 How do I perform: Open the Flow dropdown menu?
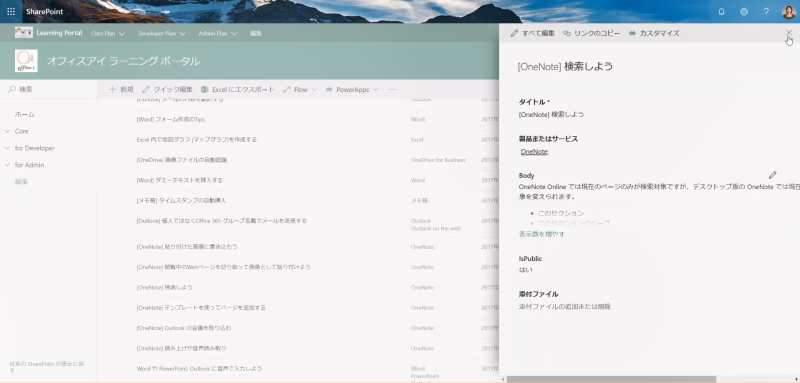click(x=300, y=89)
